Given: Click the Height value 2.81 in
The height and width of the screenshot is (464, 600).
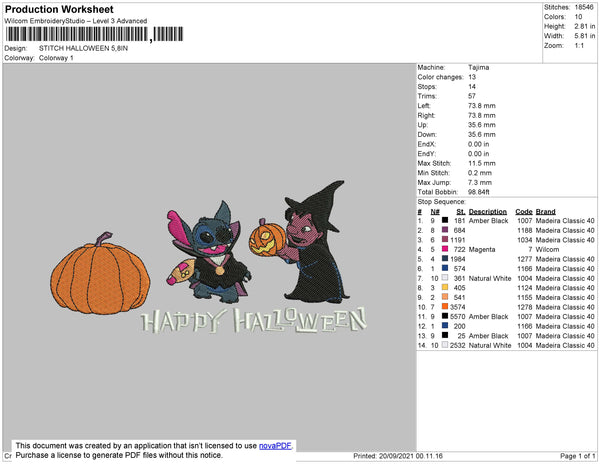Looking at the screenshot, I should (x=584, y=26).
